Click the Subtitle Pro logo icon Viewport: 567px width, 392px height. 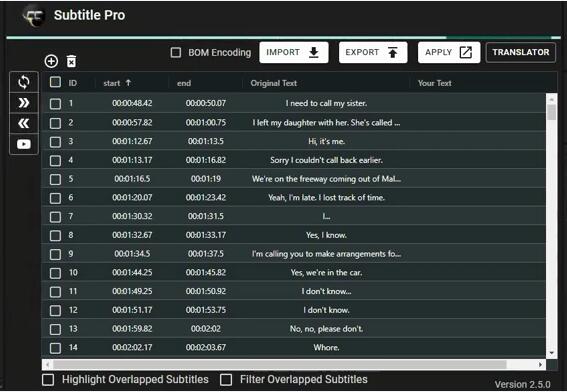pyautogui.click(x=33, y=16)
